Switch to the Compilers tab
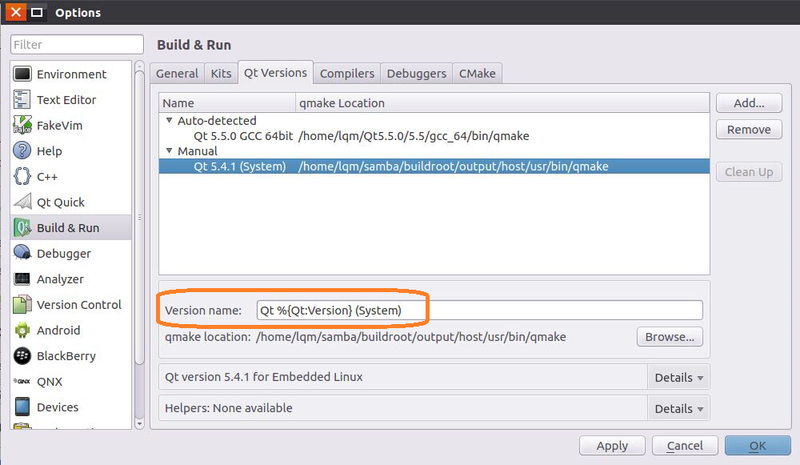Screen dimensions: 800x465 pyautogui.click(x=348, y=73)
